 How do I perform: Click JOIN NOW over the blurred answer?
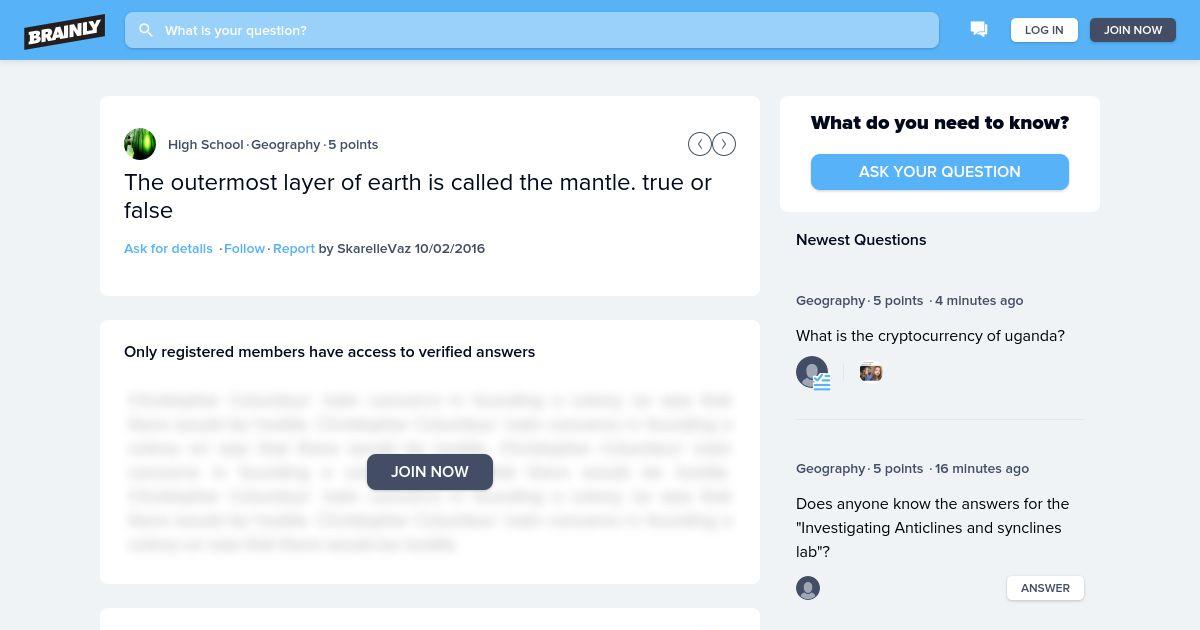coord(430,472)
